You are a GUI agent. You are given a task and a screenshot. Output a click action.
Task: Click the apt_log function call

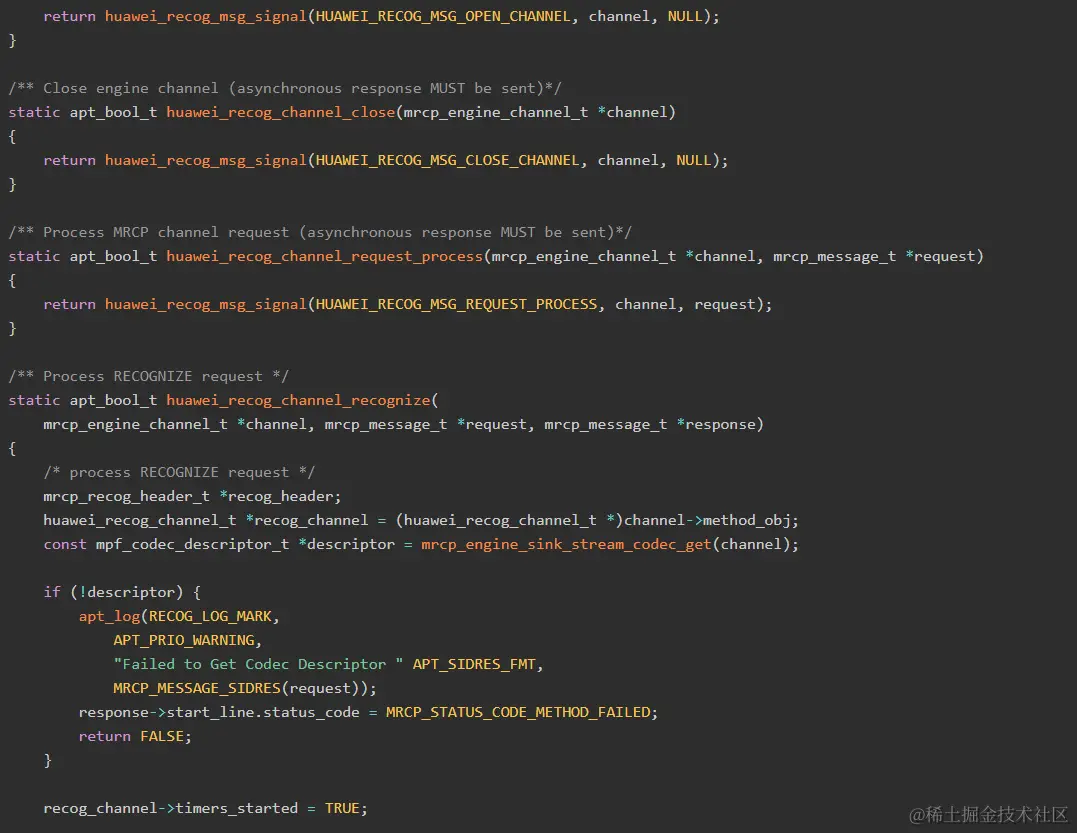[109, 616]
